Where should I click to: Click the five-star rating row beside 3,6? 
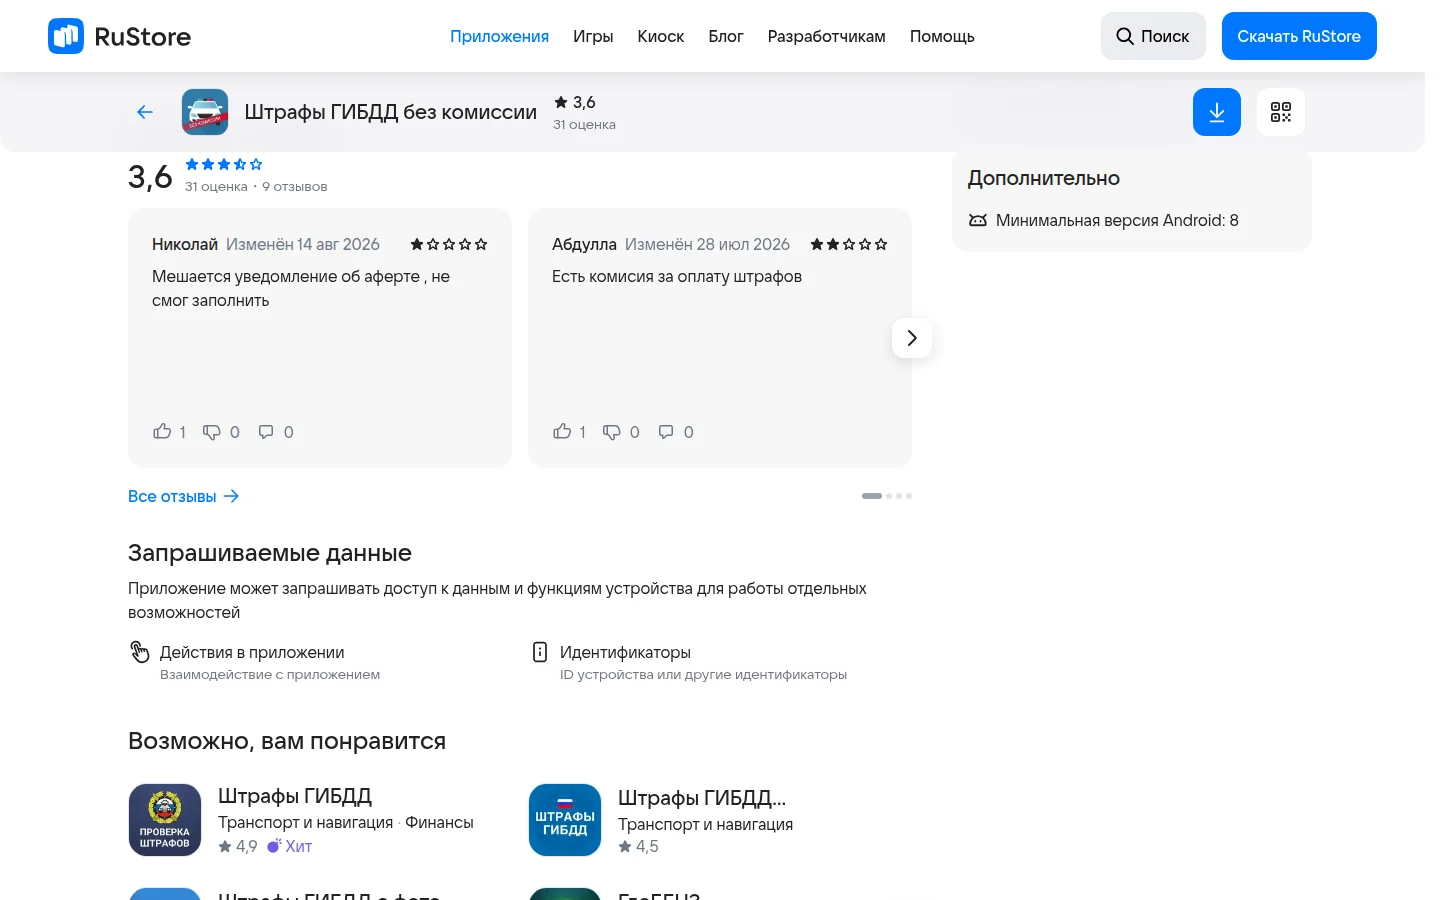[x=224, y=164]
